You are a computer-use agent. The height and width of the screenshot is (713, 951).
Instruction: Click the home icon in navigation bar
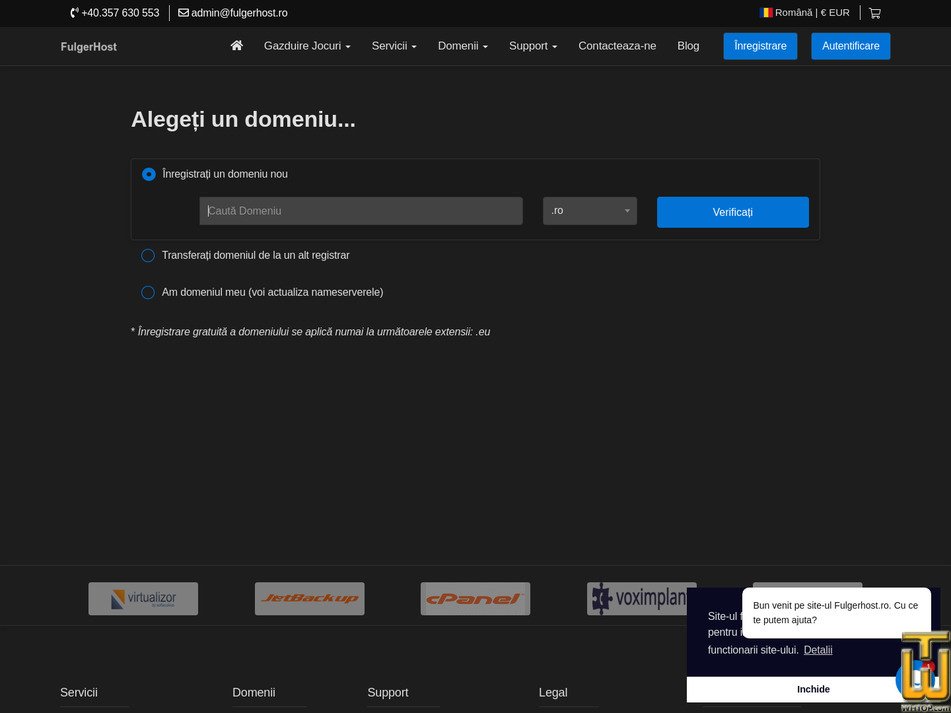(236, 45)
